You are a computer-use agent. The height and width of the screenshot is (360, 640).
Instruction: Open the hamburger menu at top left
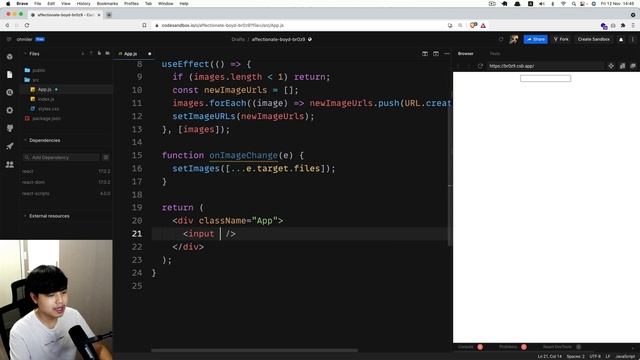click(x=9, y=39)
